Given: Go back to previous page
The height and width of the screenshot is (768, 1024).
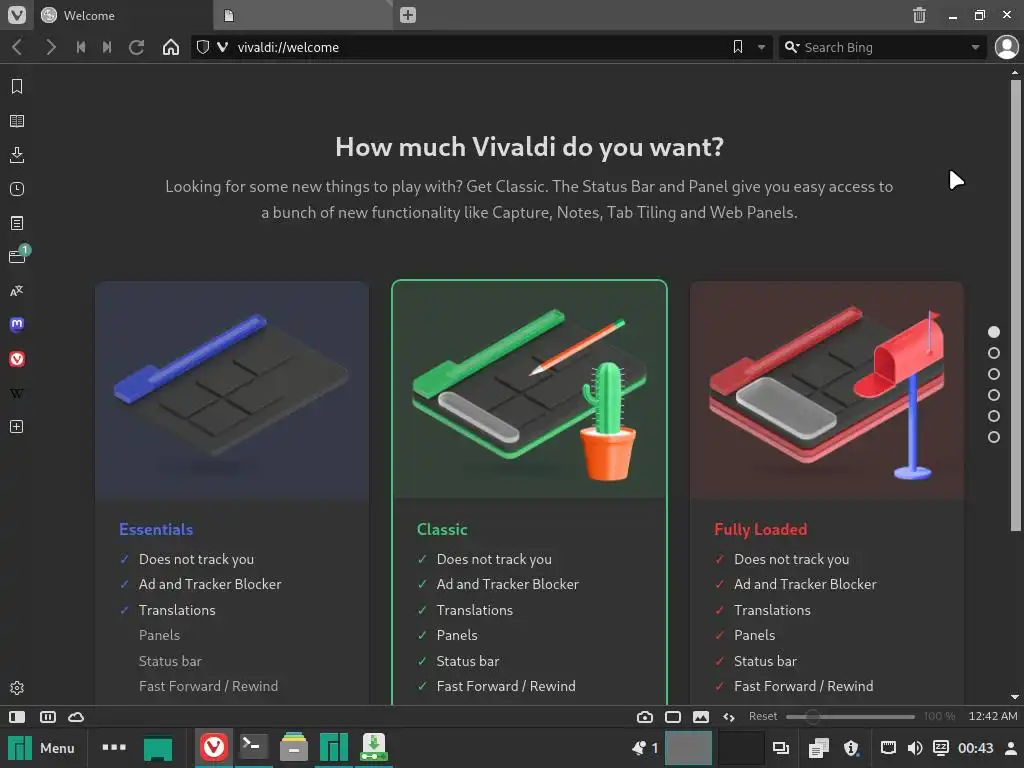Looking at the screenshot, I should click(x=18, y=47).
